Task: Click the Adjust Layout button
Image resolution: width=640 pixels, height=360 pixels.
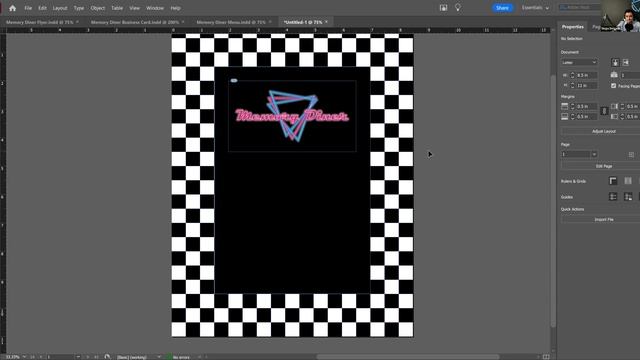Action: pyautogui.click(x=603, y=131)
